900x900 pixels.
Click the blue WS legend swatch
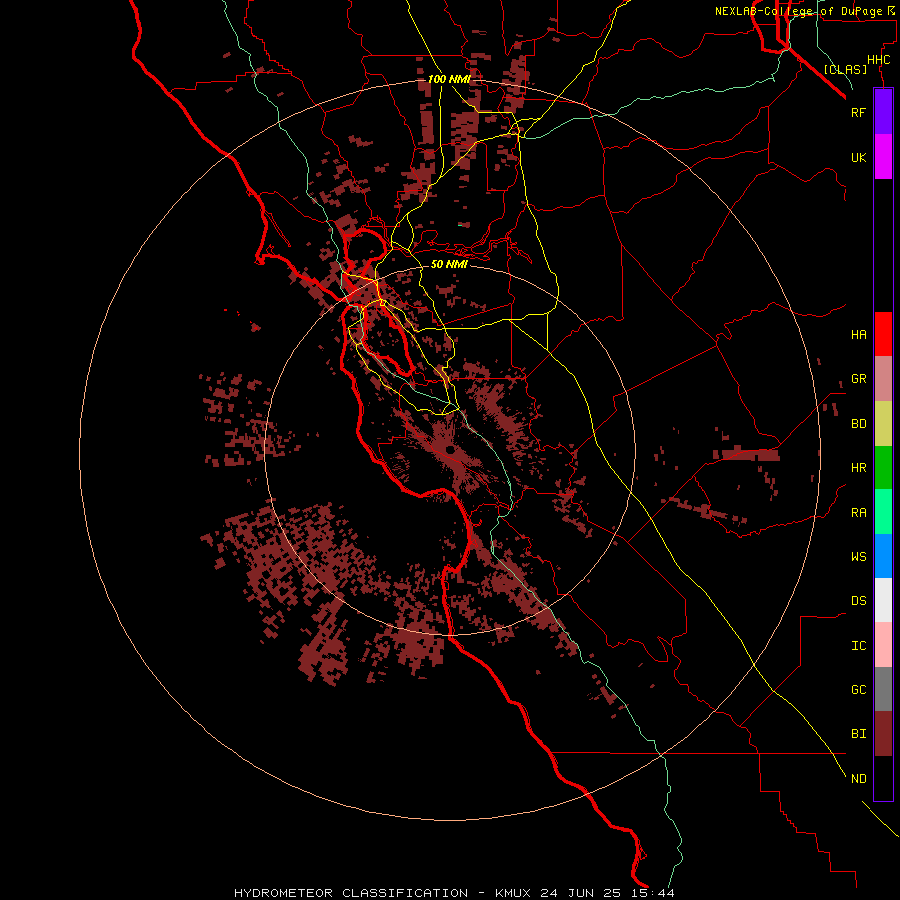pos(883,556)
